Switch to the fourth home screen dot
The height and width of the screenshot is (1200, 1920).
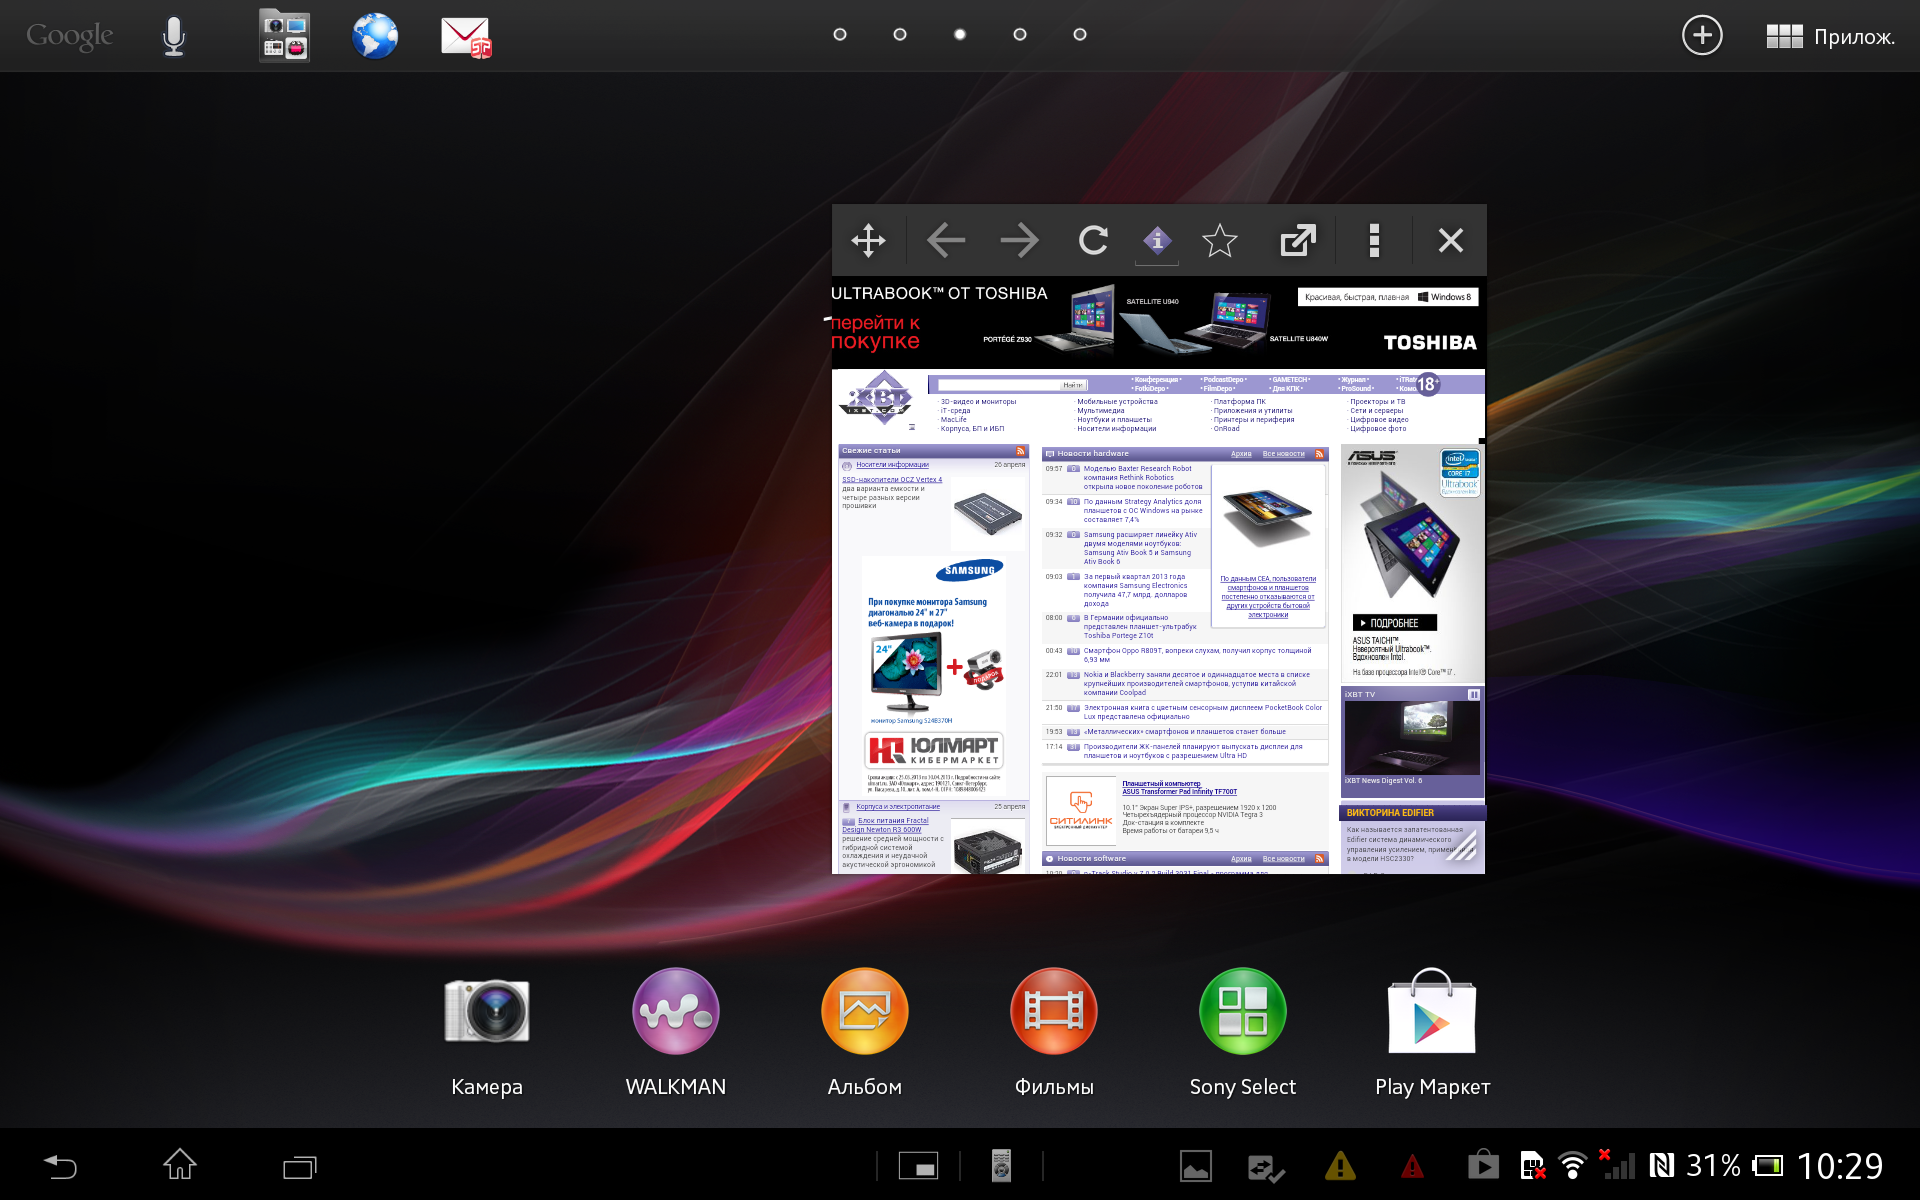pyautogui.click(x=1020, y=35)
